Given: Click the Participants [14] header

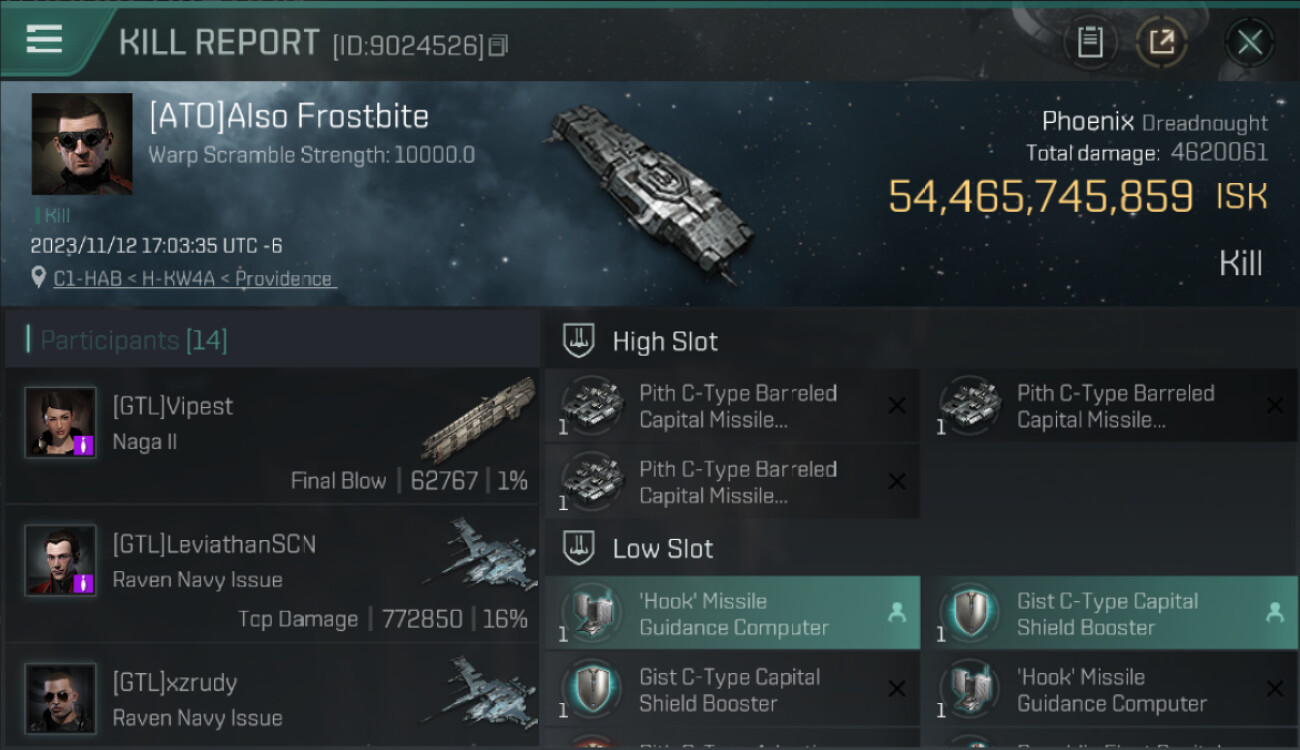Looking at the screenshot, I should [x=133, y=341].
